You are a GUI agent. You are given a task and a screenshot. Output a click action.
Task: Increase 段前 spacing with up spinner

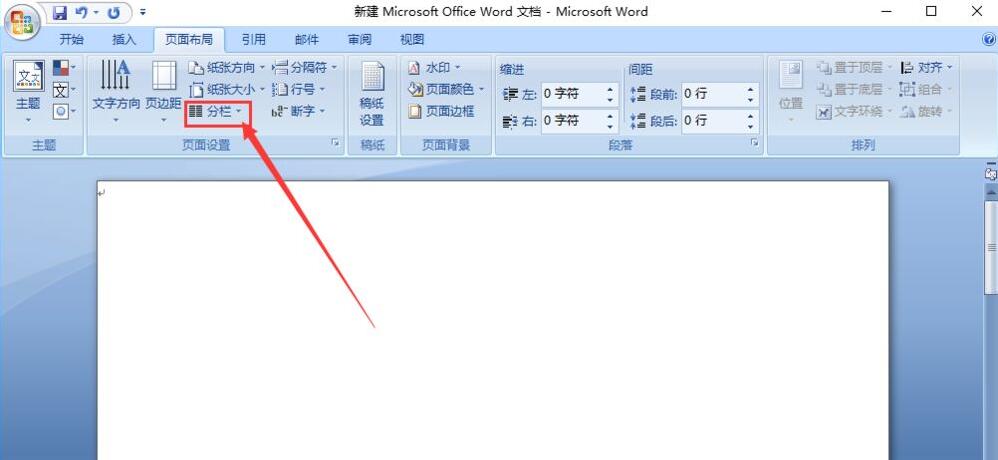tap(752, 89)
